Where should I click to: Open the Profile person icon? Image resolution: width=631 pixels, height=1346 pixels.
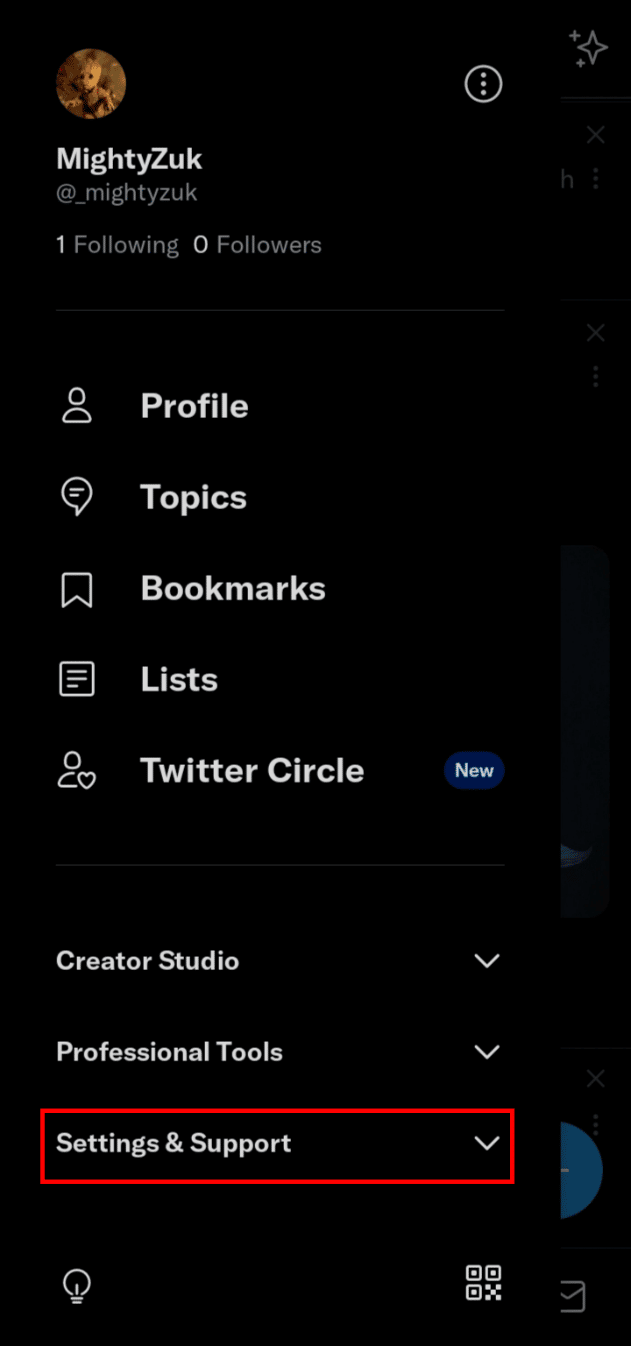click(77, 406)
